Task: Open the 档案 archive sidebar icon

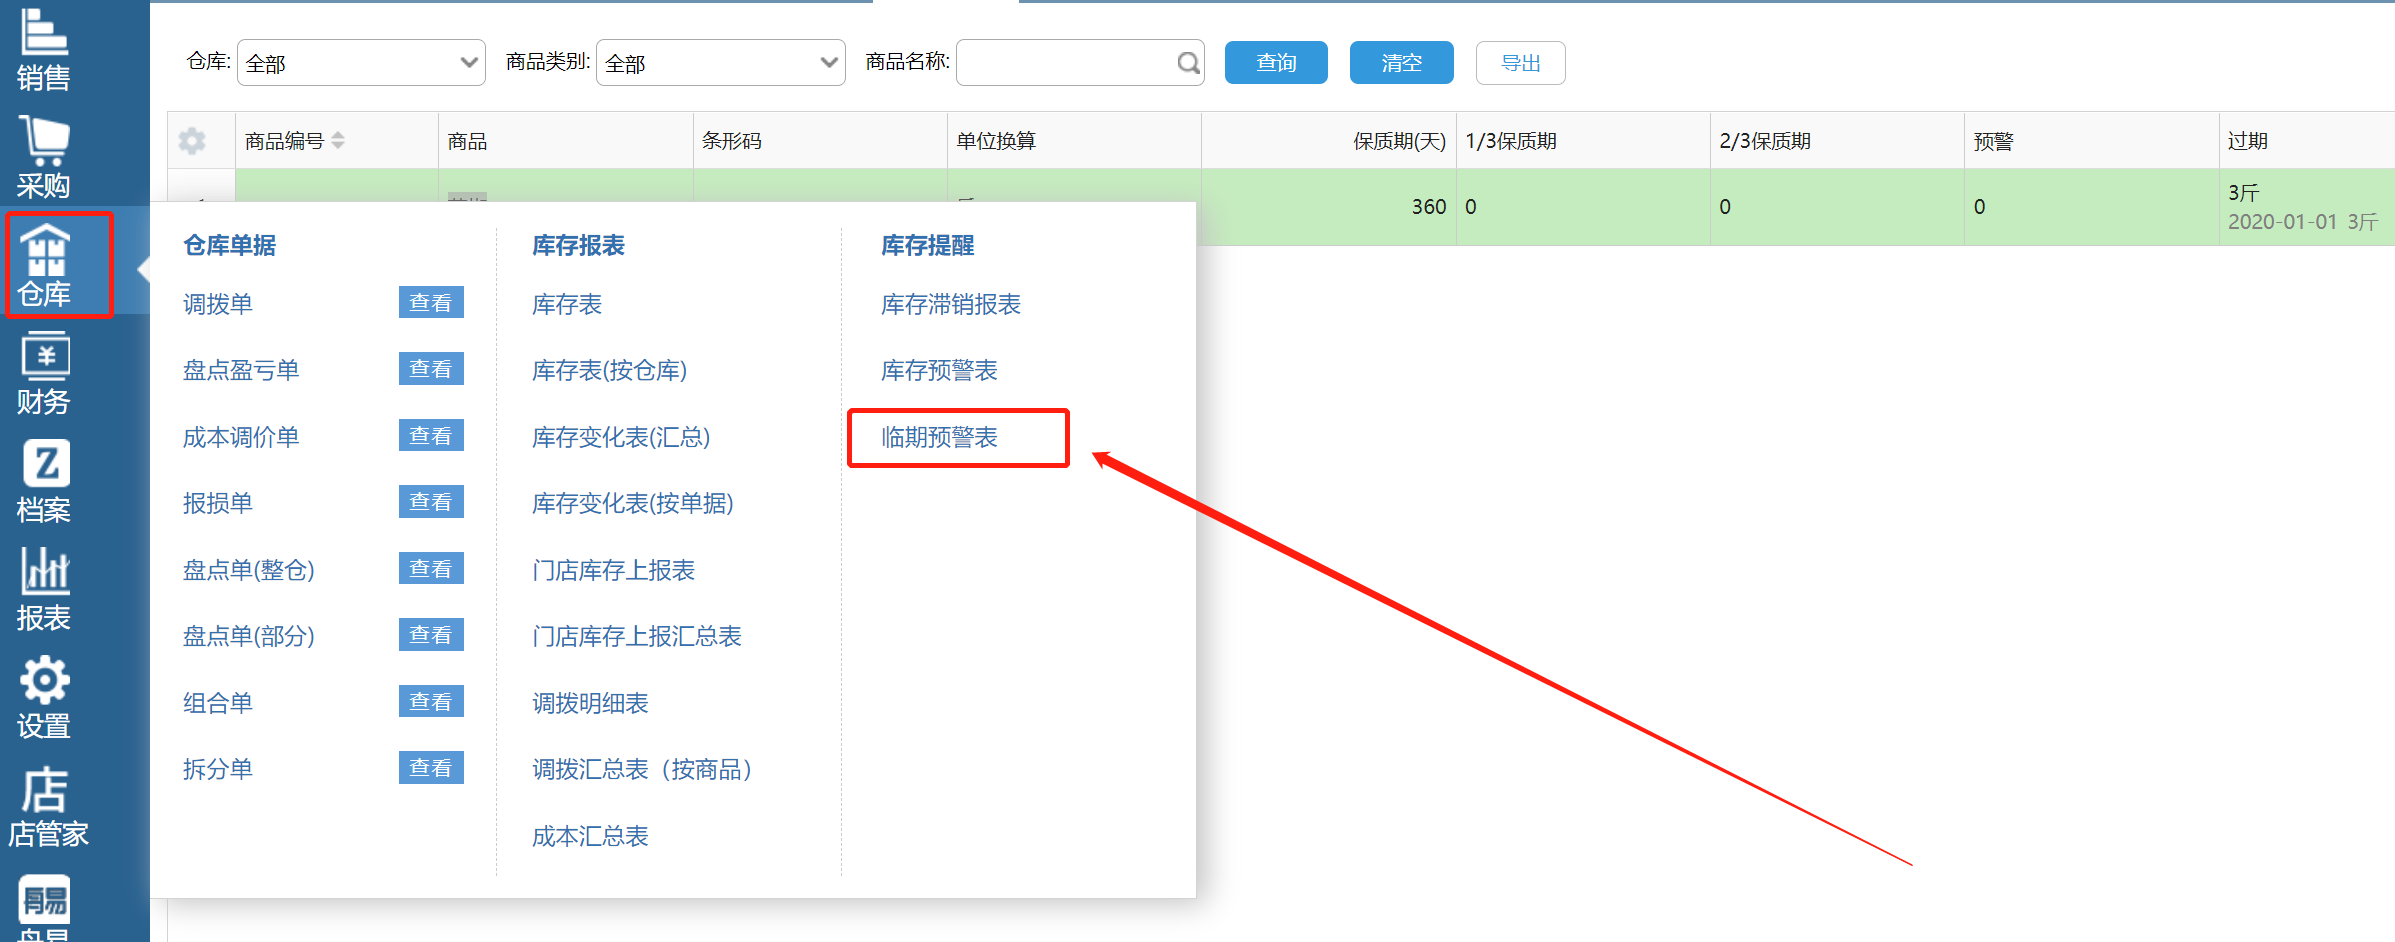Action: [44, 482]
